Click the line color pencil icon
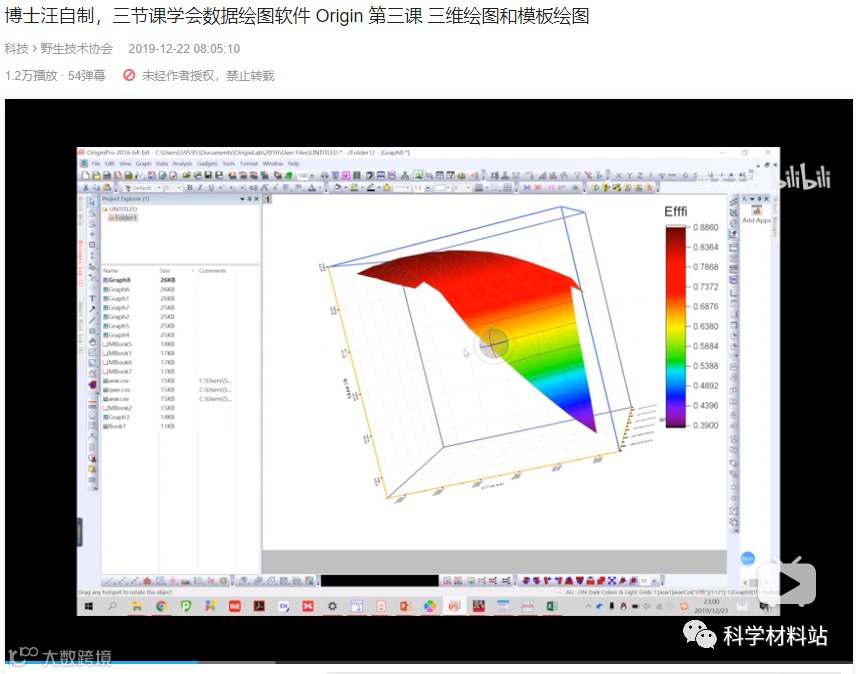This screenshot has width=856, height=674. pyautogui.click(x=371, y=188)
